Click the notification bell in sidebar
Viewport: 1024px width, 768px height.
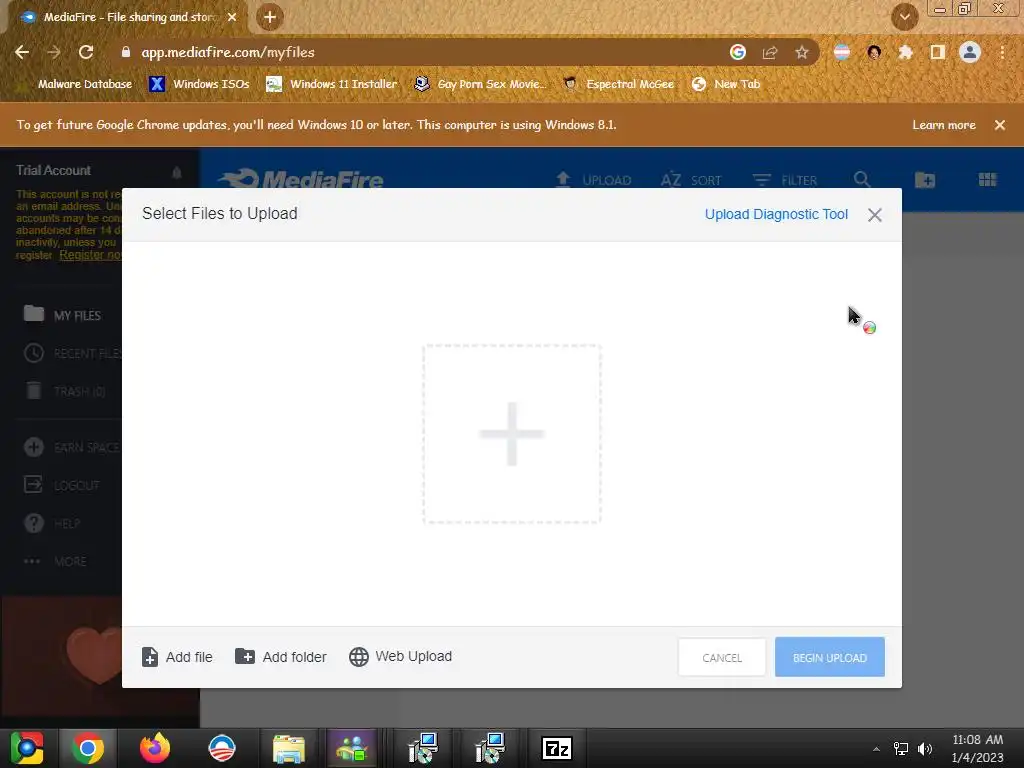click(176, 172)
